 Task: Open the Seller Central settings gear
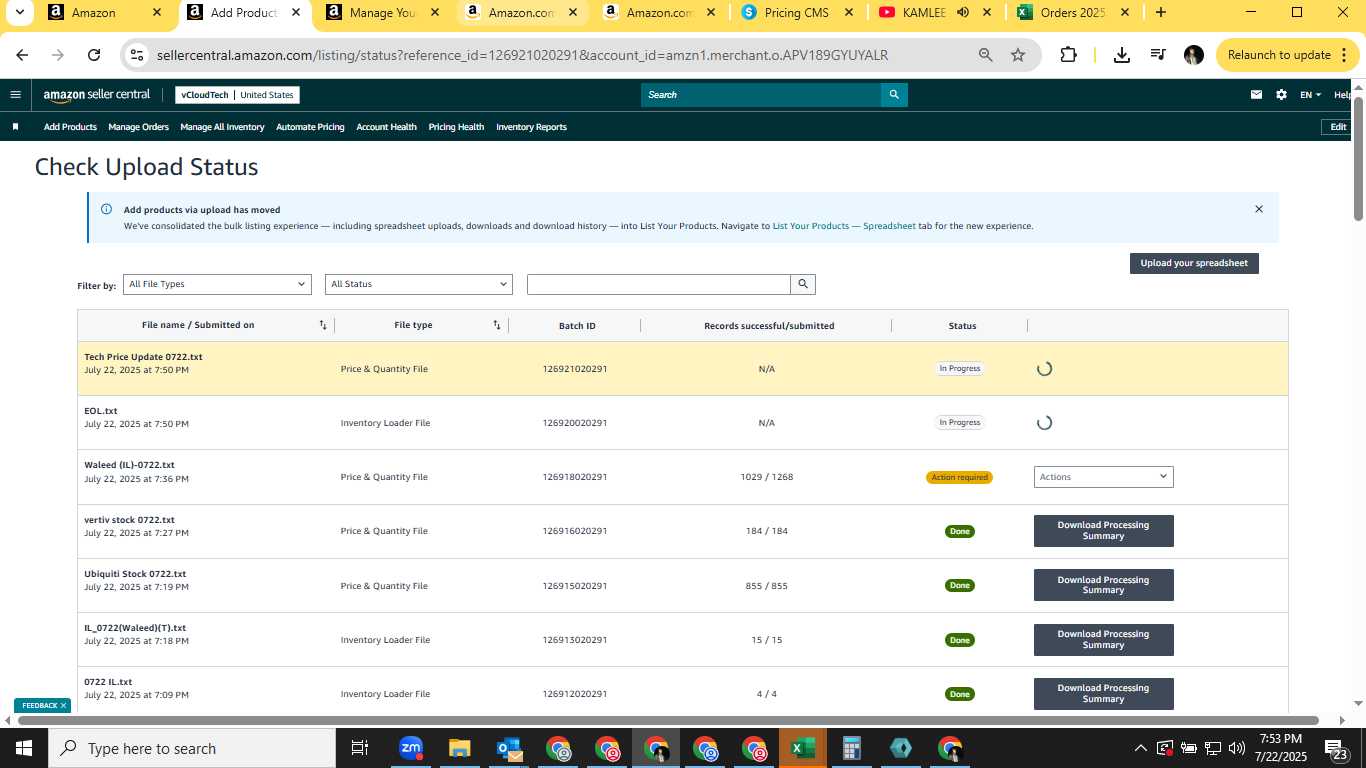pos(1282,95)
